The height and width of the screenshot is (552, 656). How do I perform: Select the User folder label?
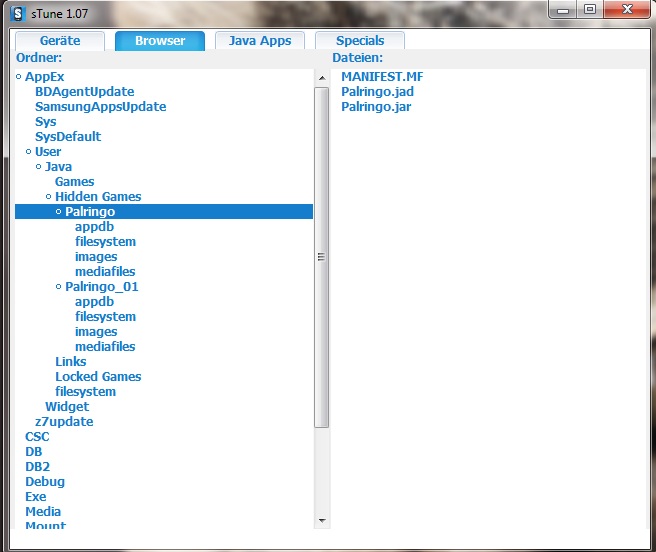[x=48, y=151]
